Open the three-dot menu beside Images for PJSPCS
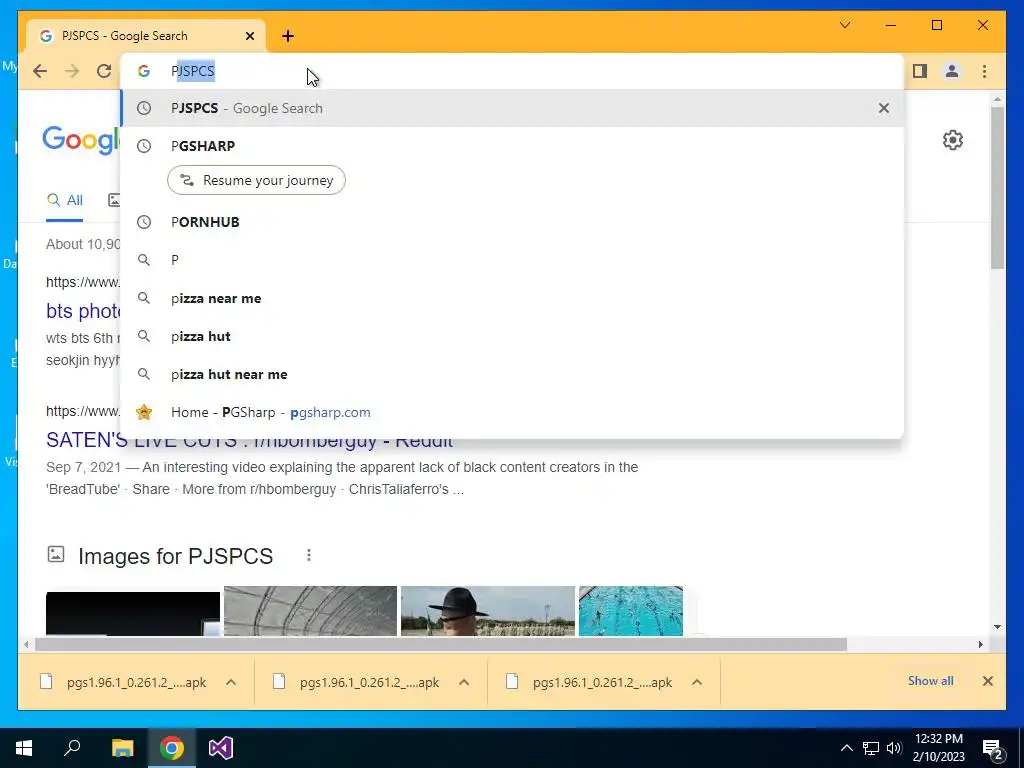Viewport: 1024px width, 768px height. (x=309, y=556)
